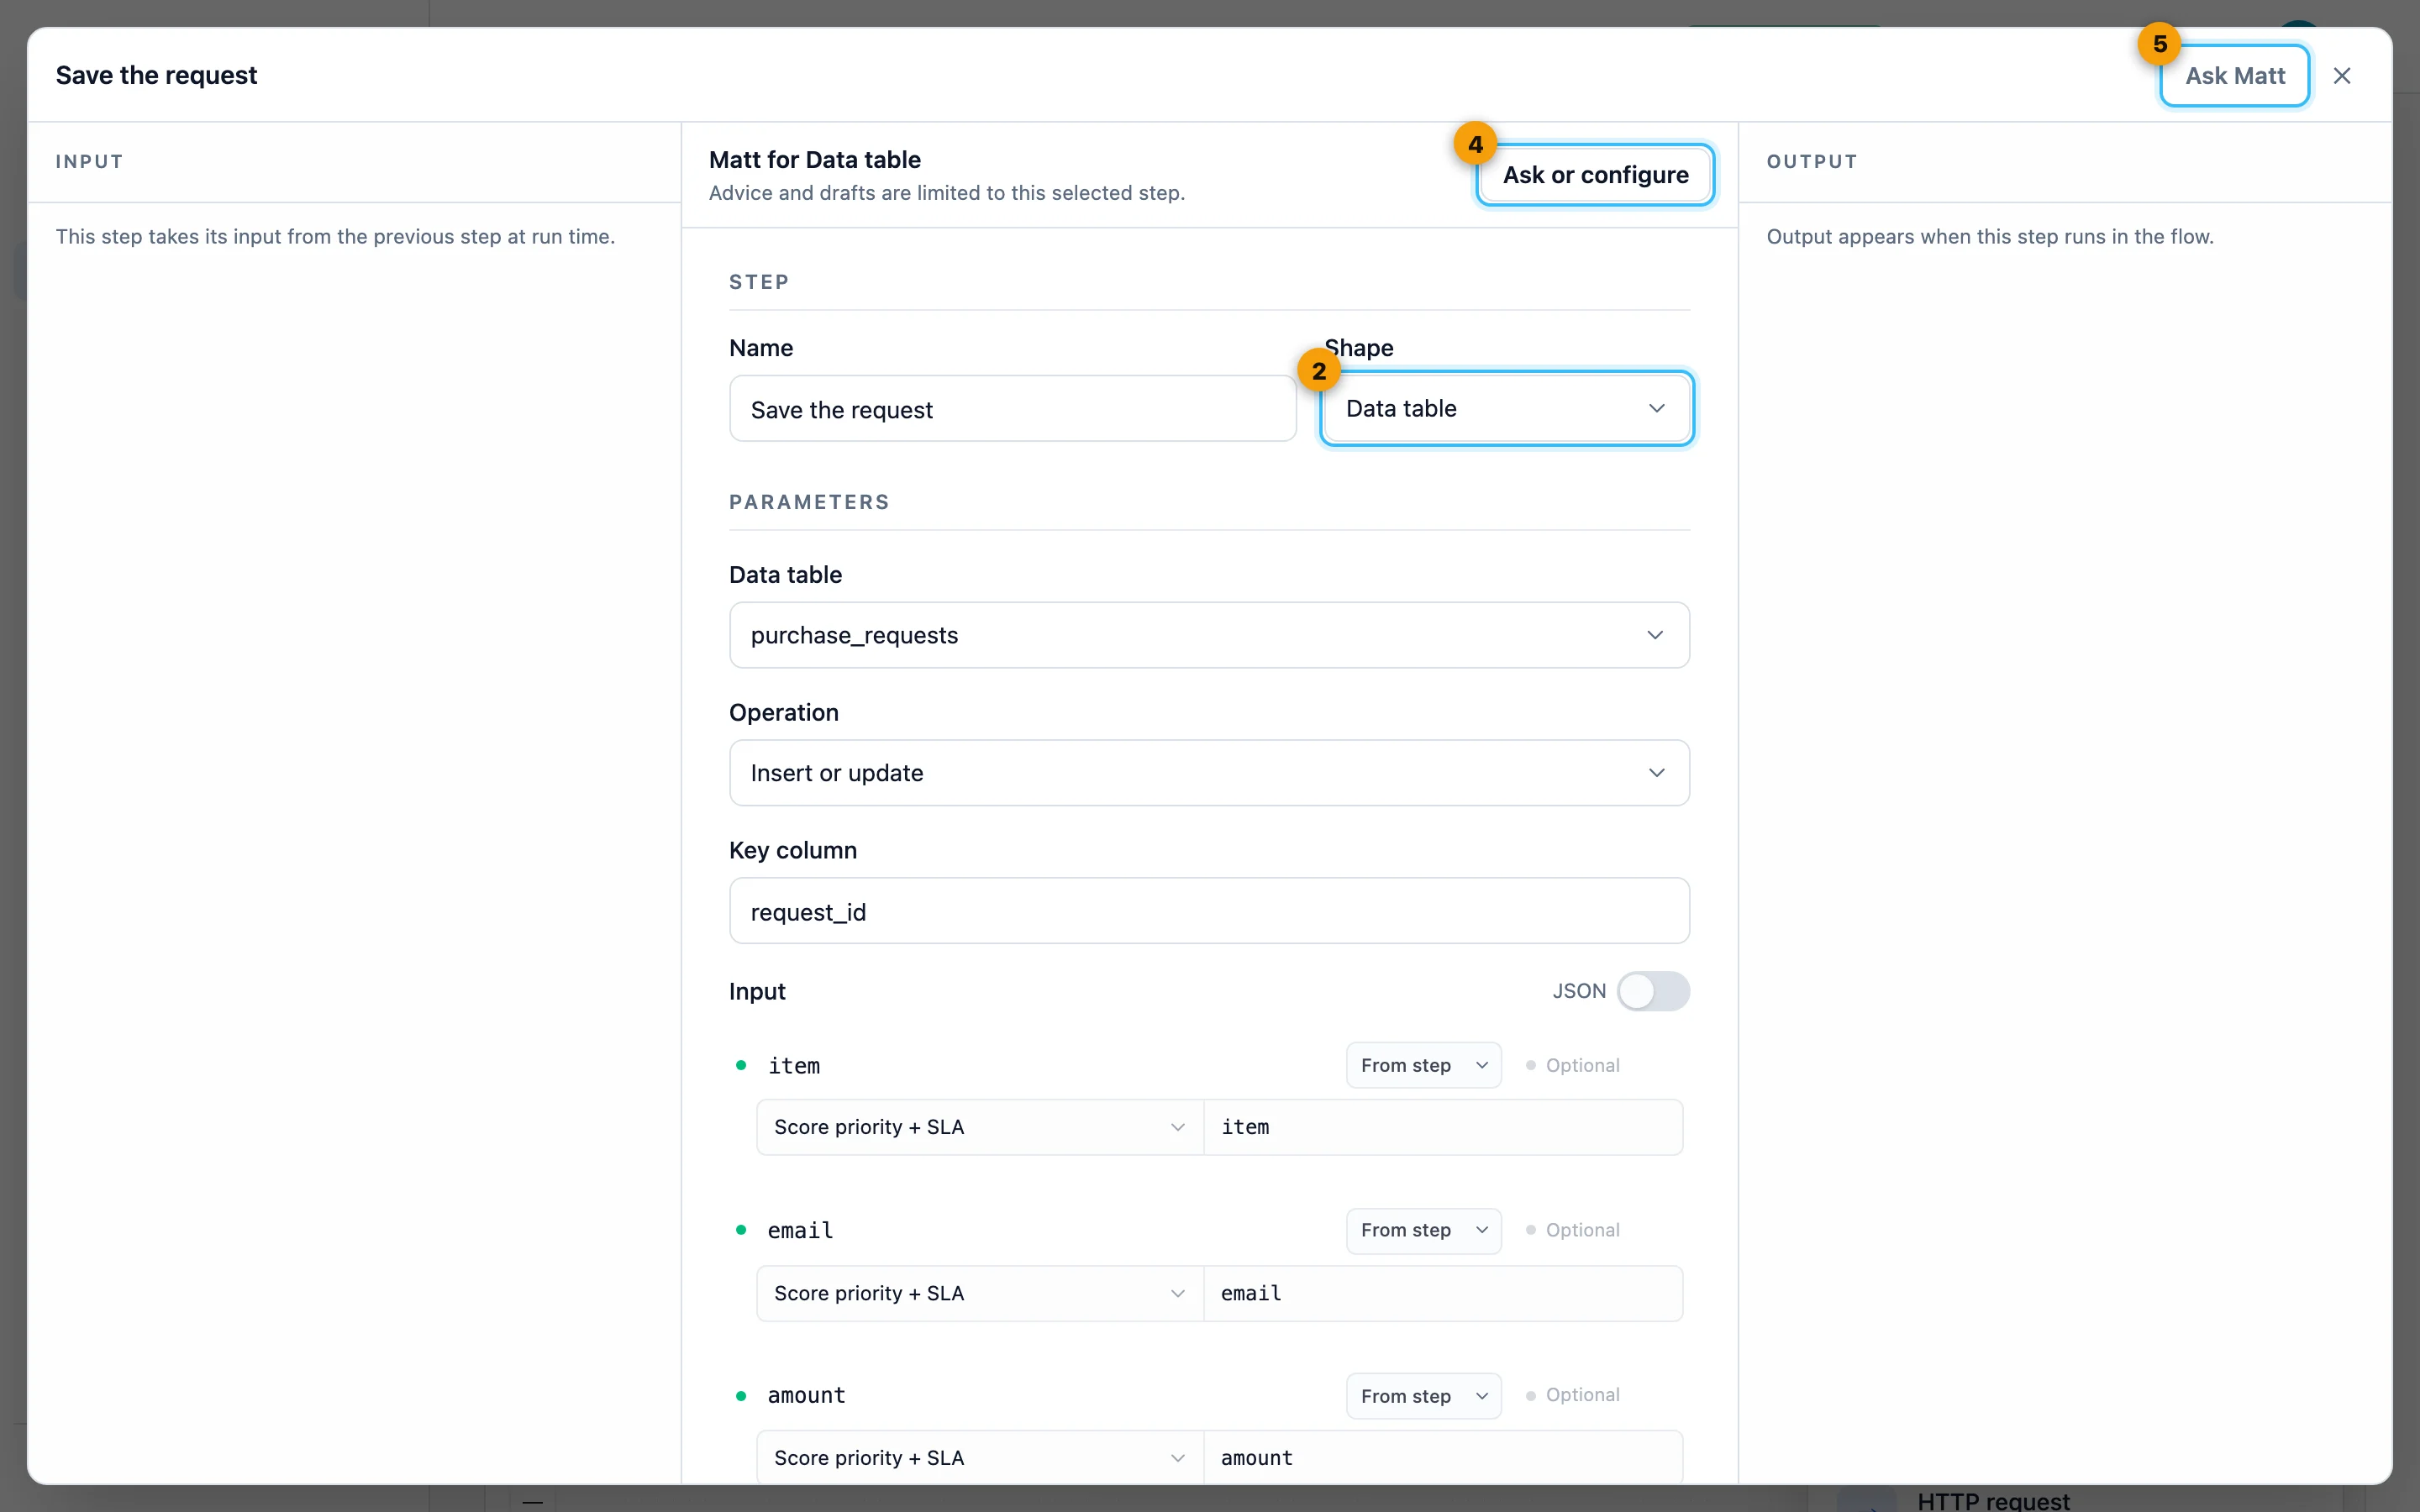
Task: Click 'Output appears when this step runs' text
Action: [1989, 237]
